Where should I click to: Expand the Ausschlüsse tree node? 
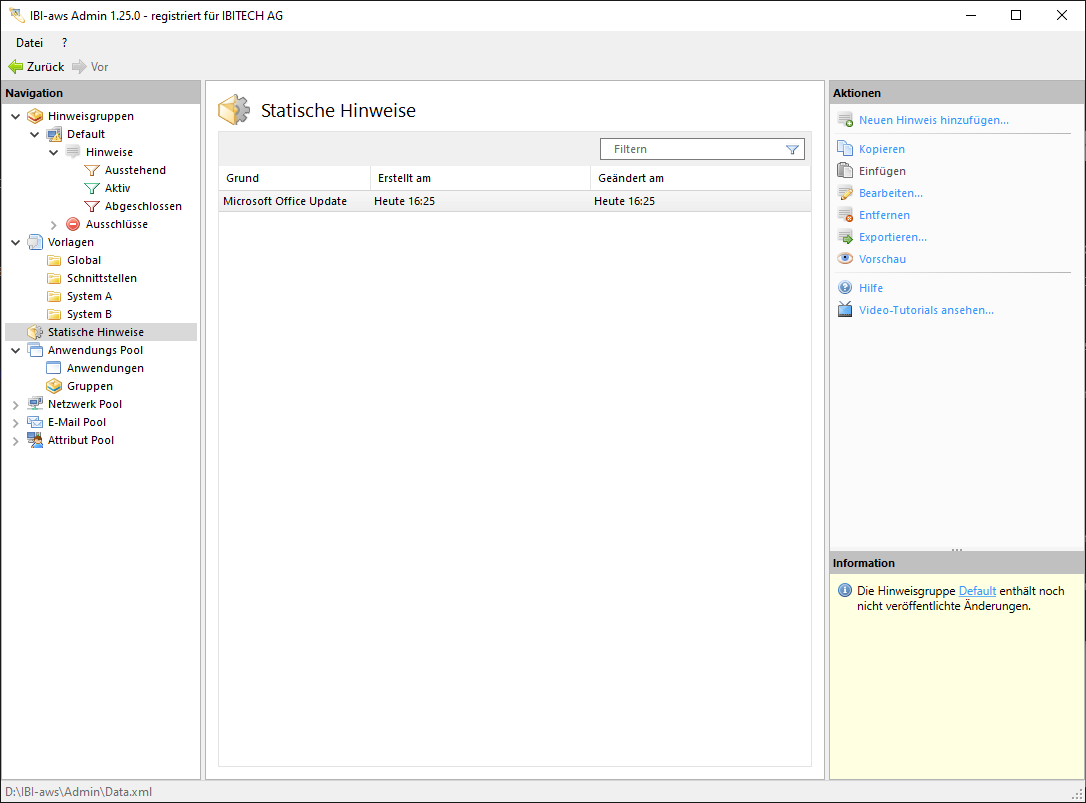point(54,225)
